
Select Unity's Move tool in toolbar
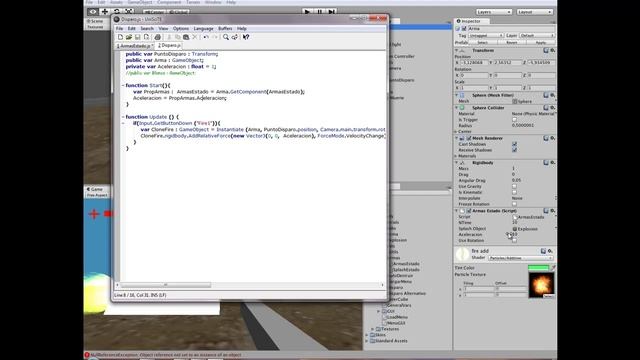pos(105,12)
